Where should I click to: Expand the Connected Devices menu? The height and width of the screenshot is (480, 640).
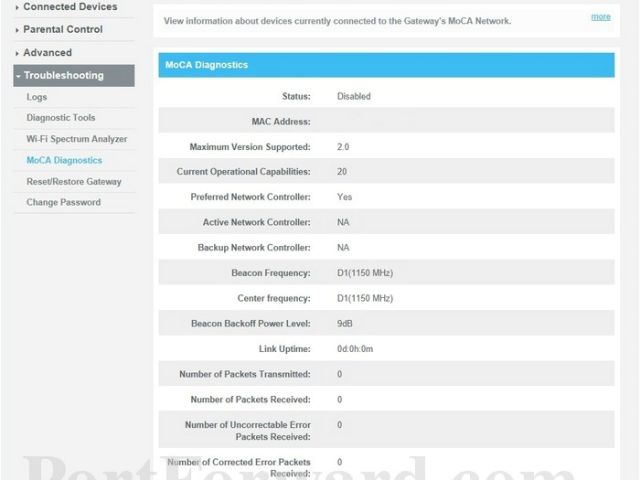click(x=70, y=7)
